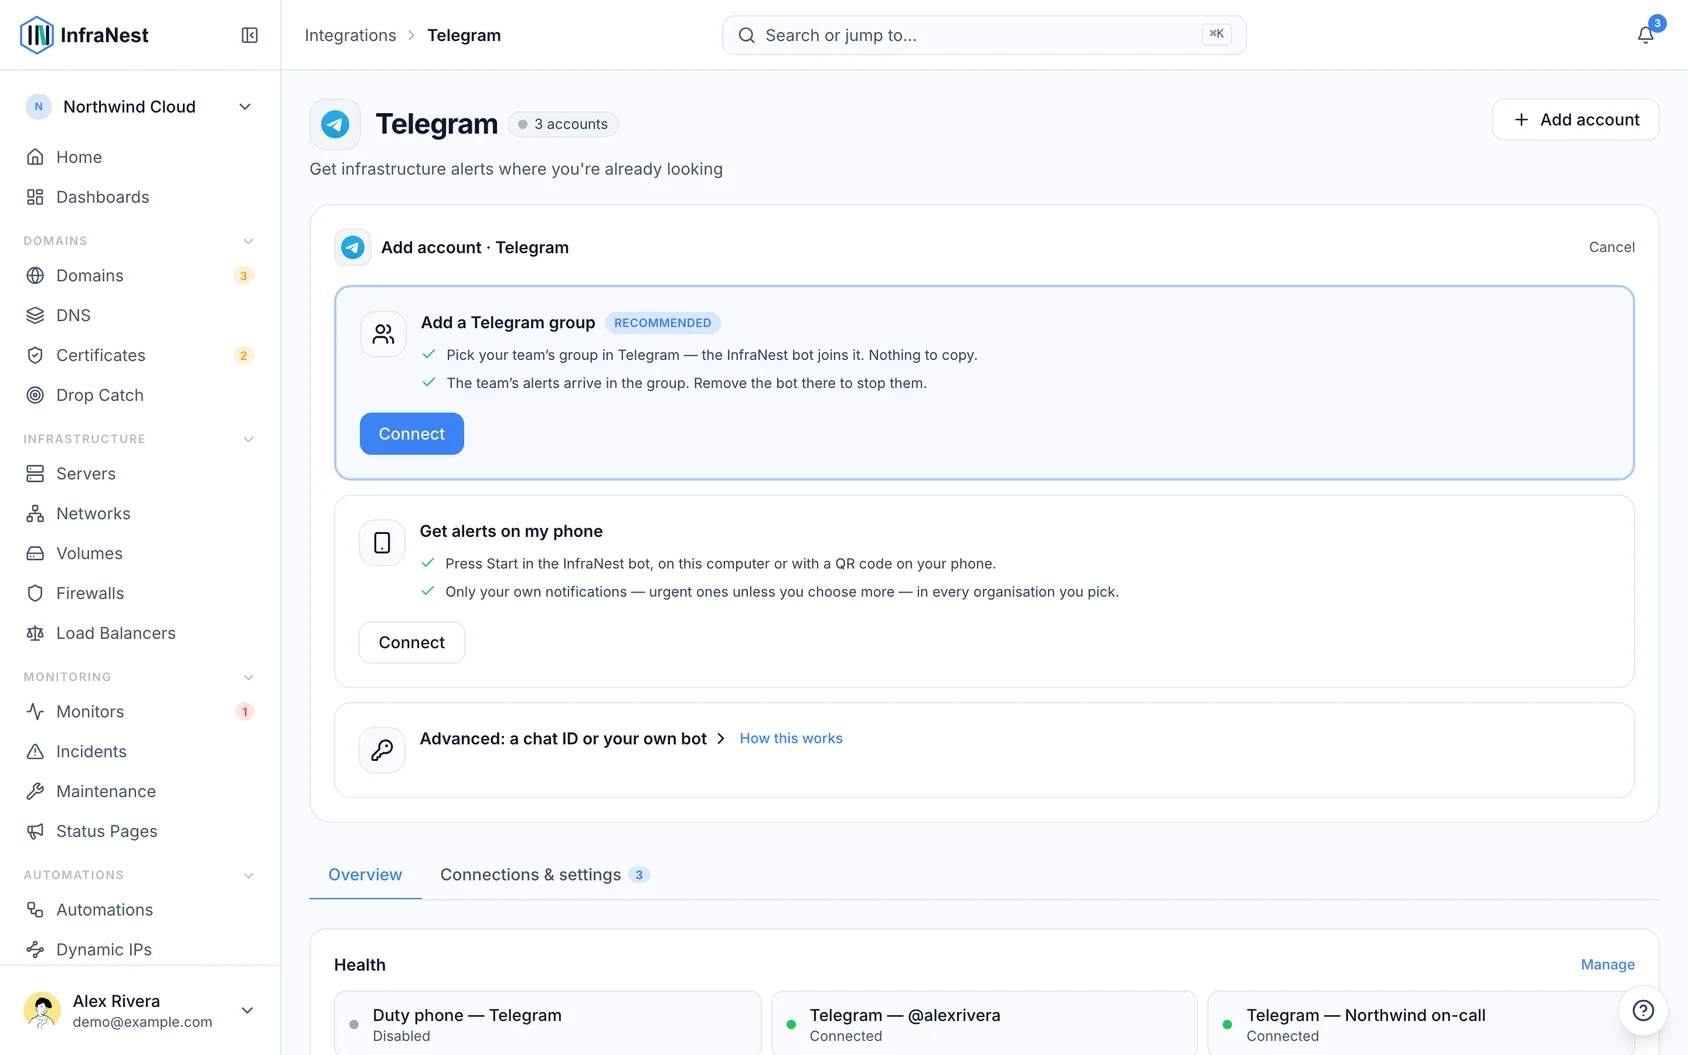
Task: Open the notifications bell
Action: click(1645, 35)
